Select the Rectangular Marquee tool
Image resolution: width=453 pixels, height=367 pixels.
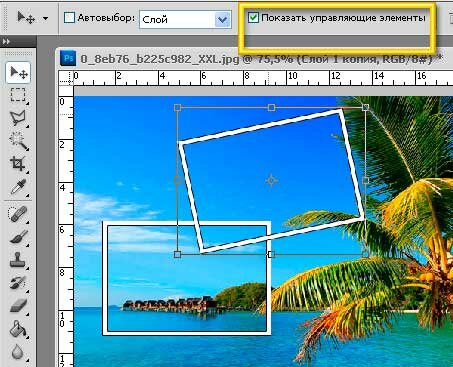point(18,95)
